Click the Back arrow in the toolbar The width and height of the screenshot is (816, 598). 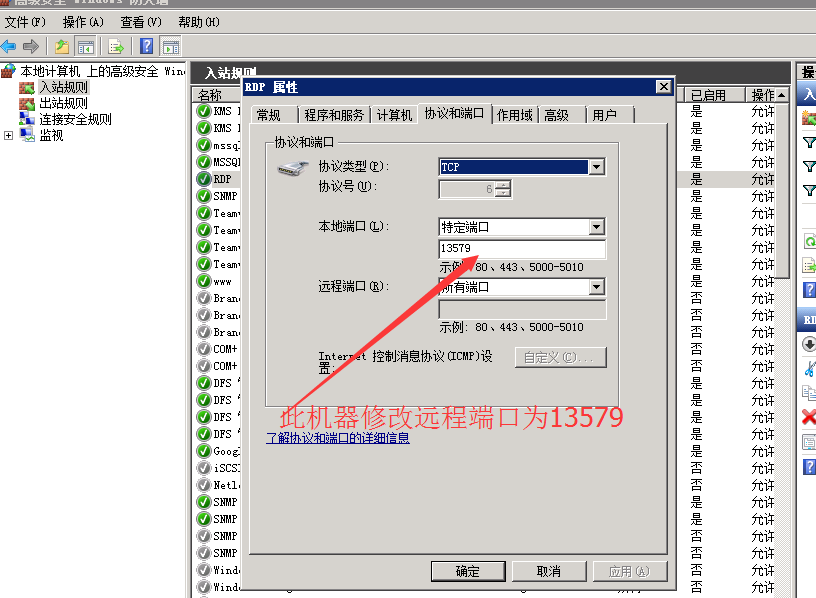[x=9, y=46]
